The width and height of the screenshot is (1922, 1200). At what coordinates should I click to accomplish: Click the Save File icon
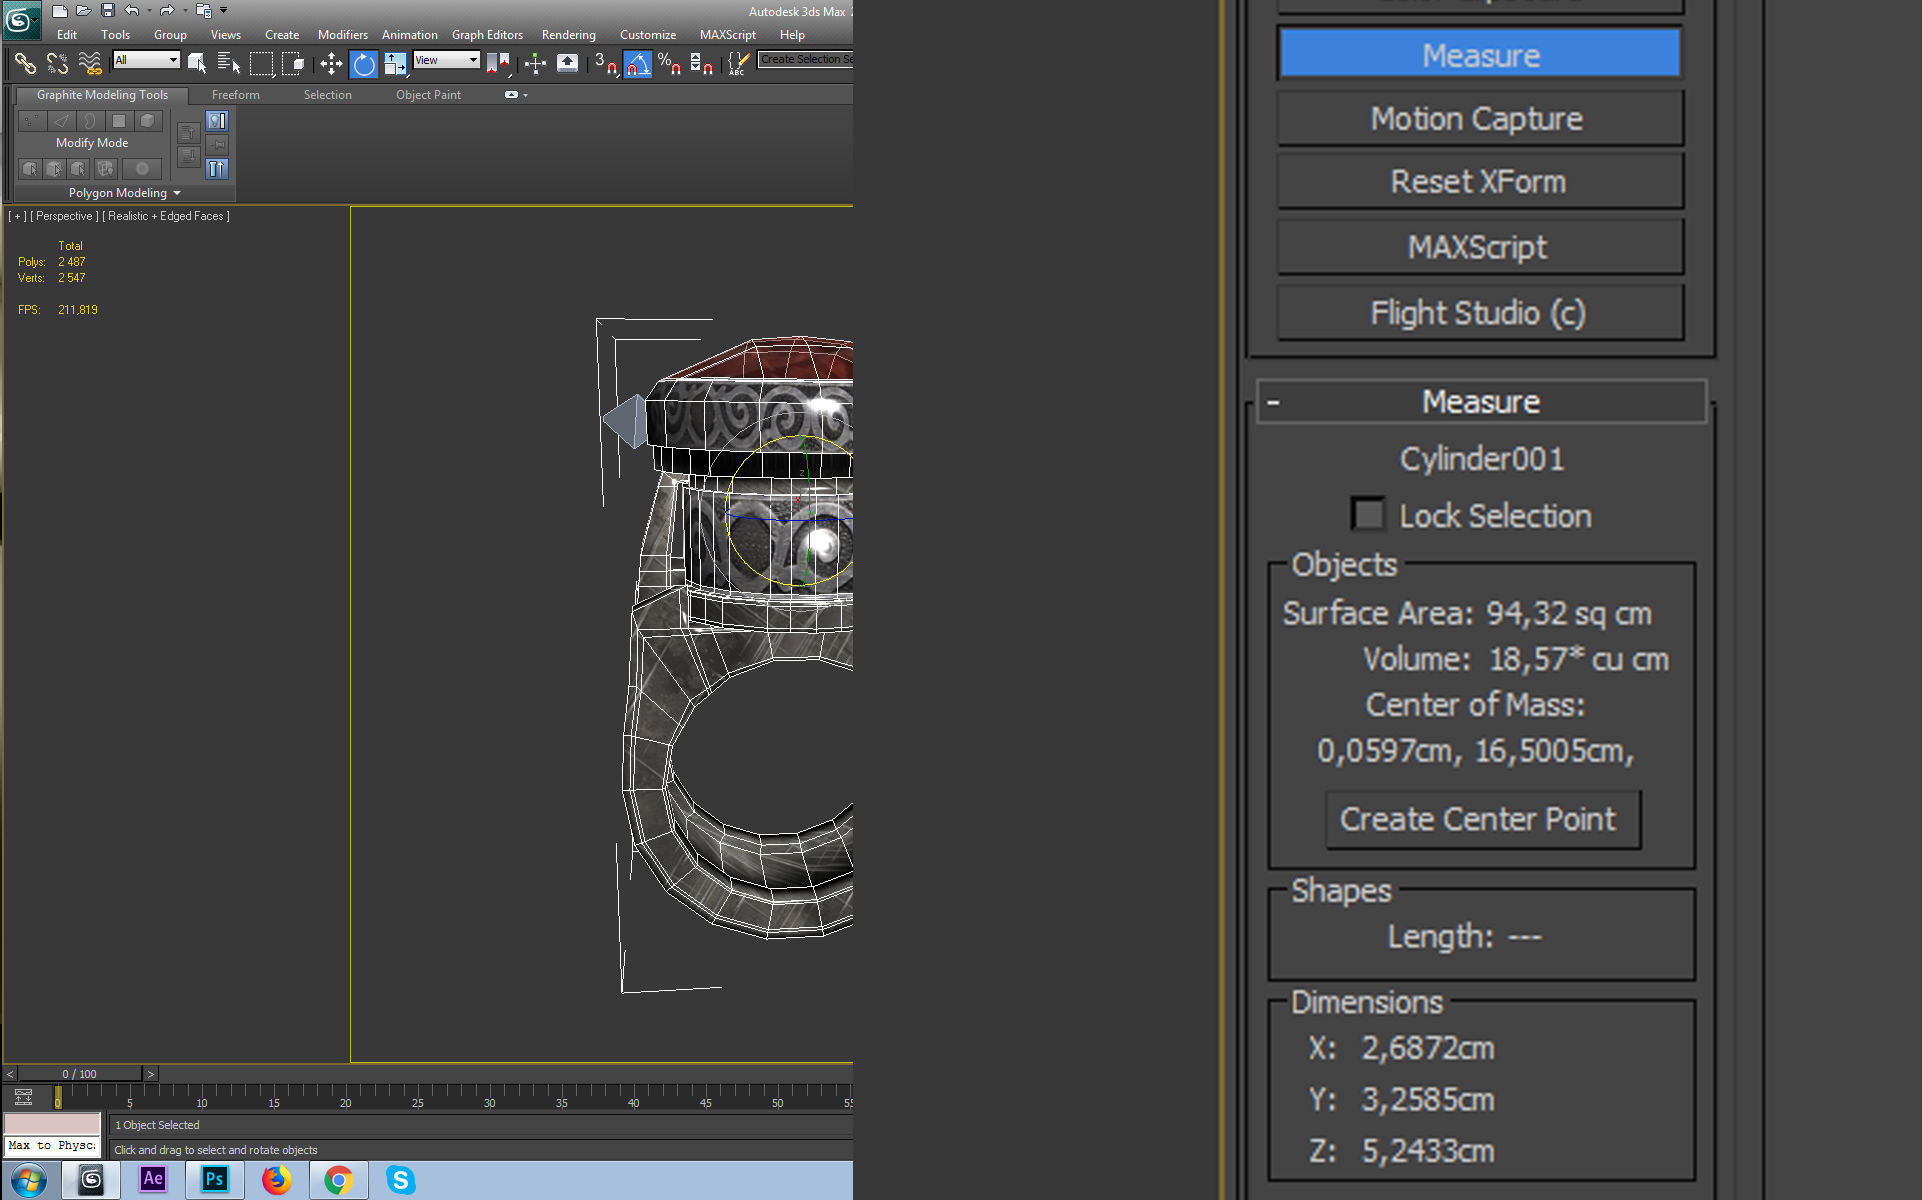click(x=108, y=11)
